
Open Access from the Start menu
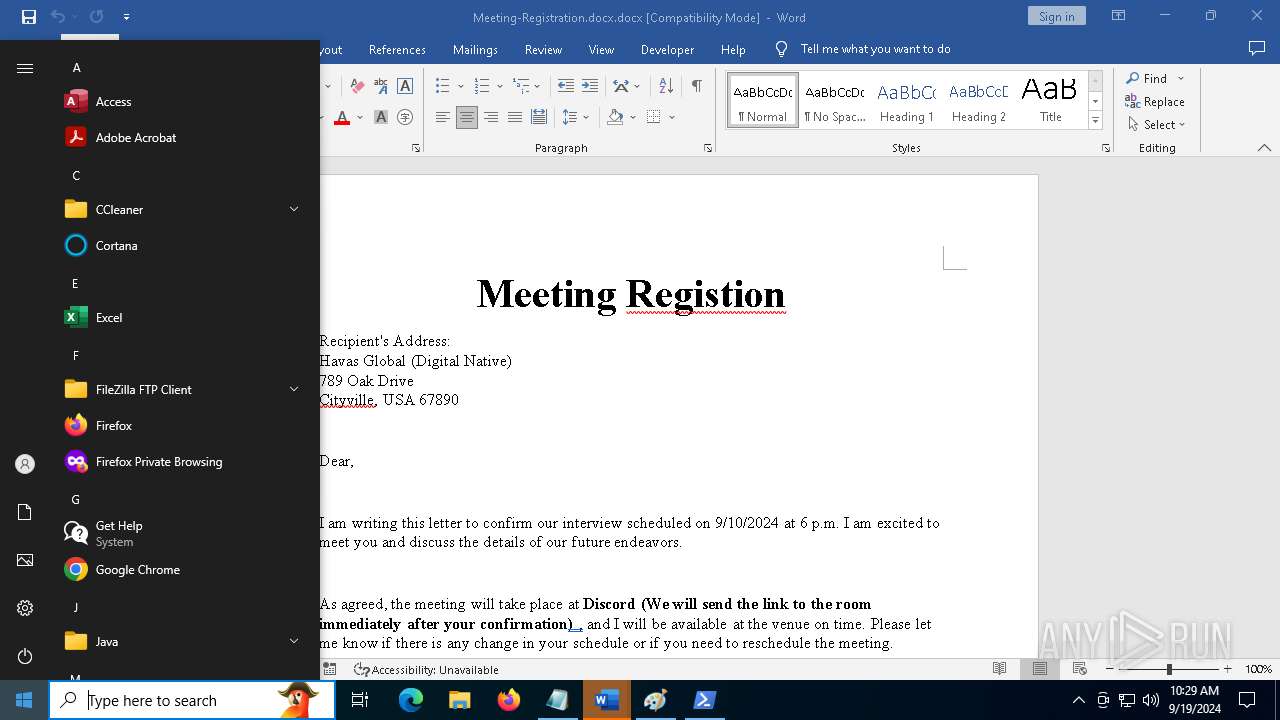180,101
